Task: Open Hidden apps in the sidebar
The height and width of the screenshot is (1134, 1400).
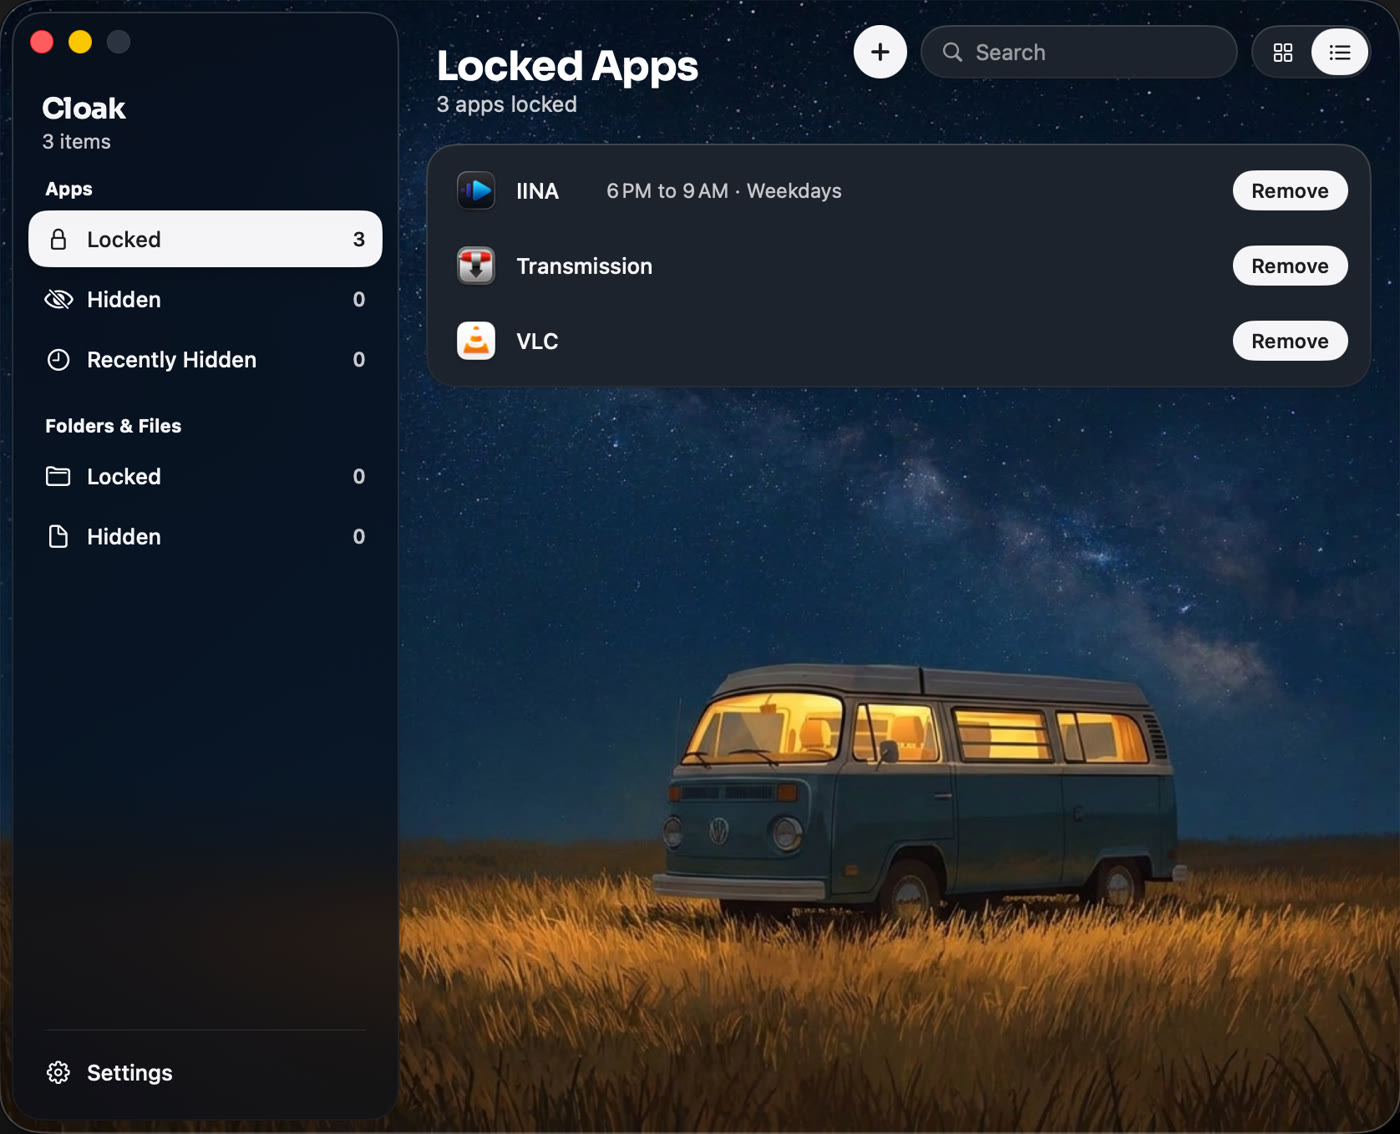Action: pos(205,299)
